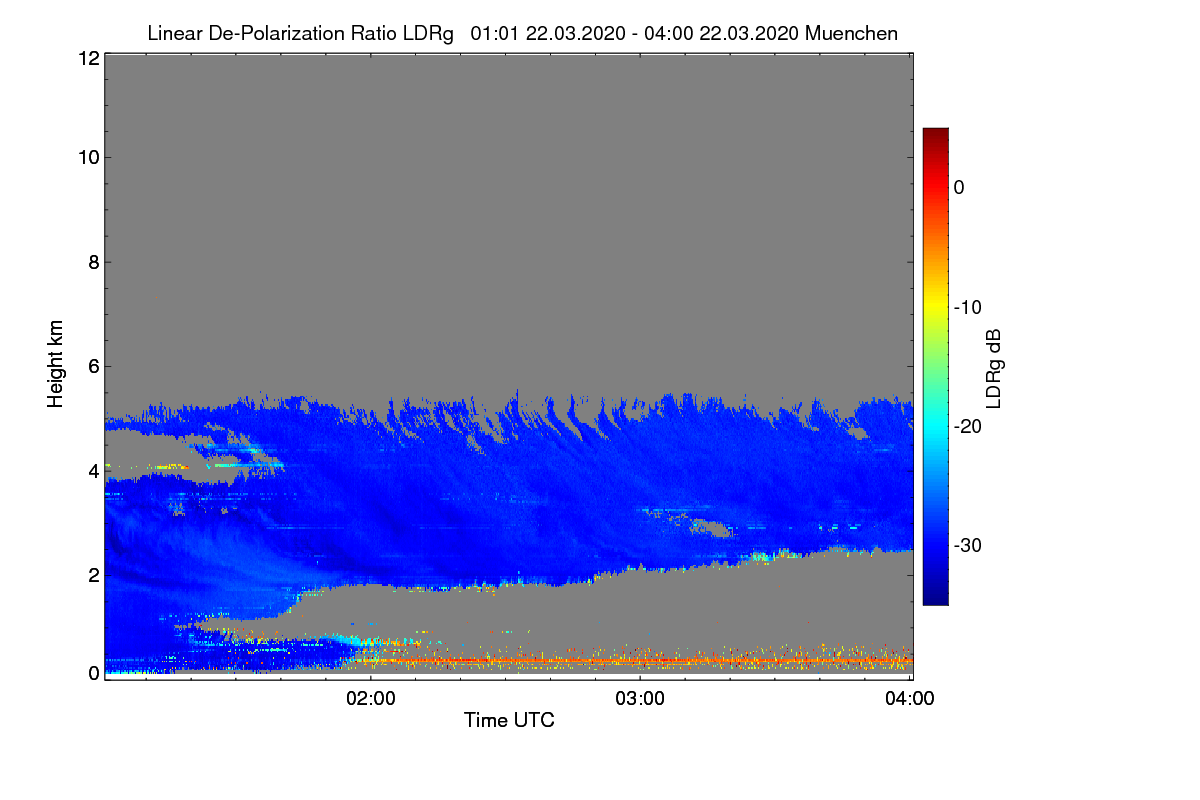The width and height of the screenshot is (1200, 800).
Task: Click the "03:00" time tick label
Action: [x=640, y=698]
